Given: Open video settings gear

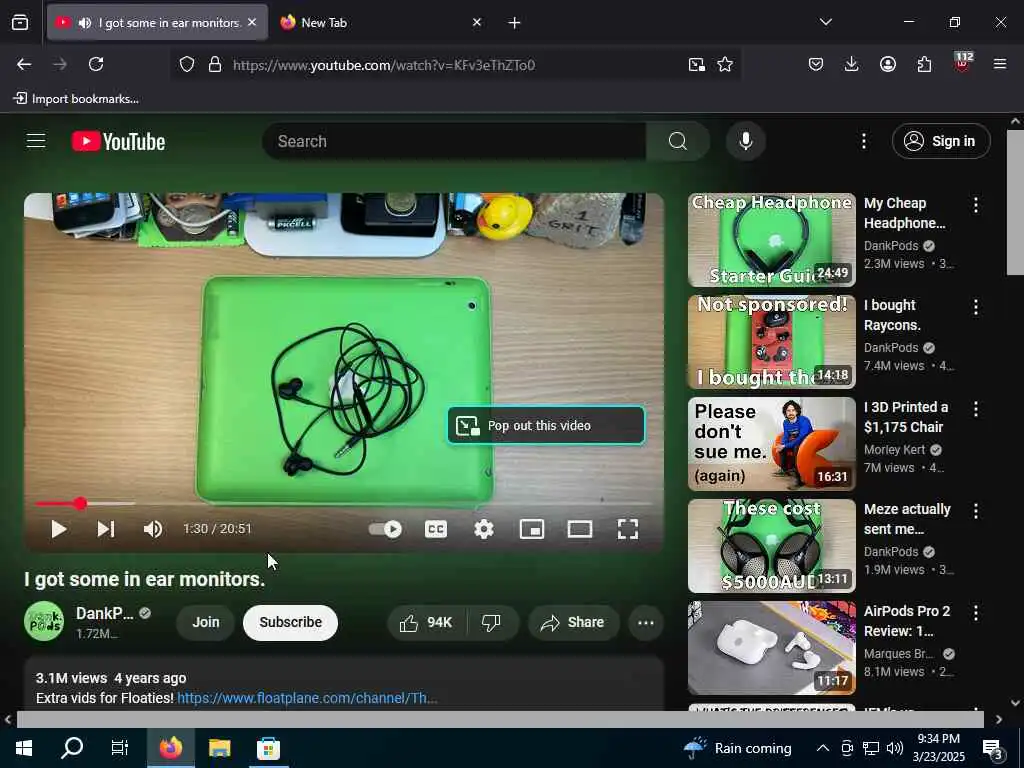Looking at the screenshot, I should click(484, 529).
